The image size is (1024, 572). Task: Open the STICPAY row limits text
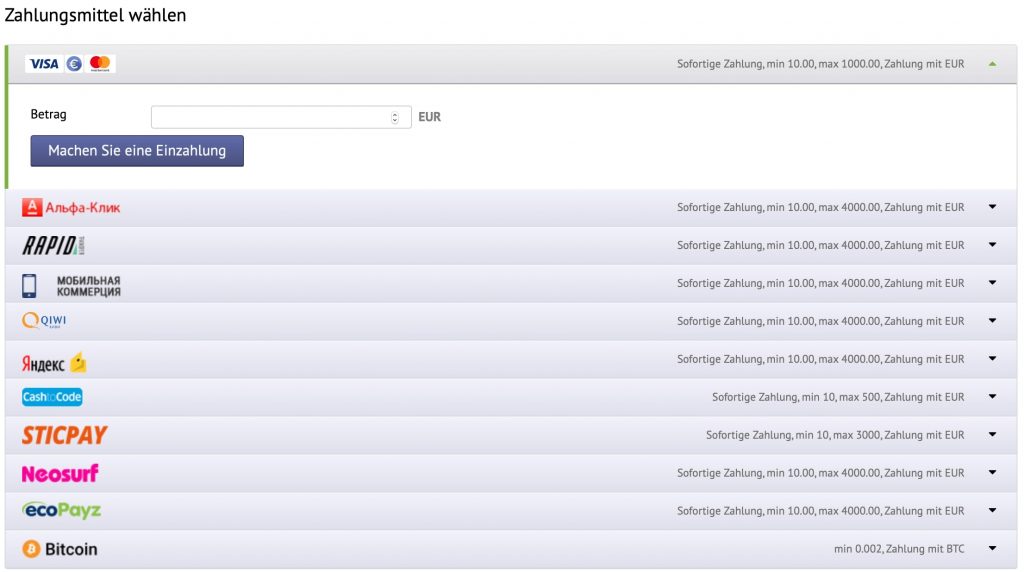(x=834, y=435)
